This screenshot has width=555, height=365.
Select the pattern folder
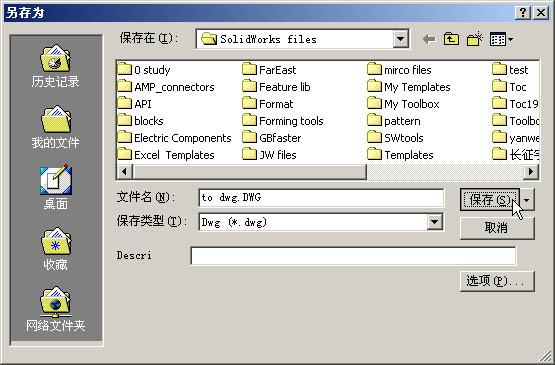[x=394, y=121]
